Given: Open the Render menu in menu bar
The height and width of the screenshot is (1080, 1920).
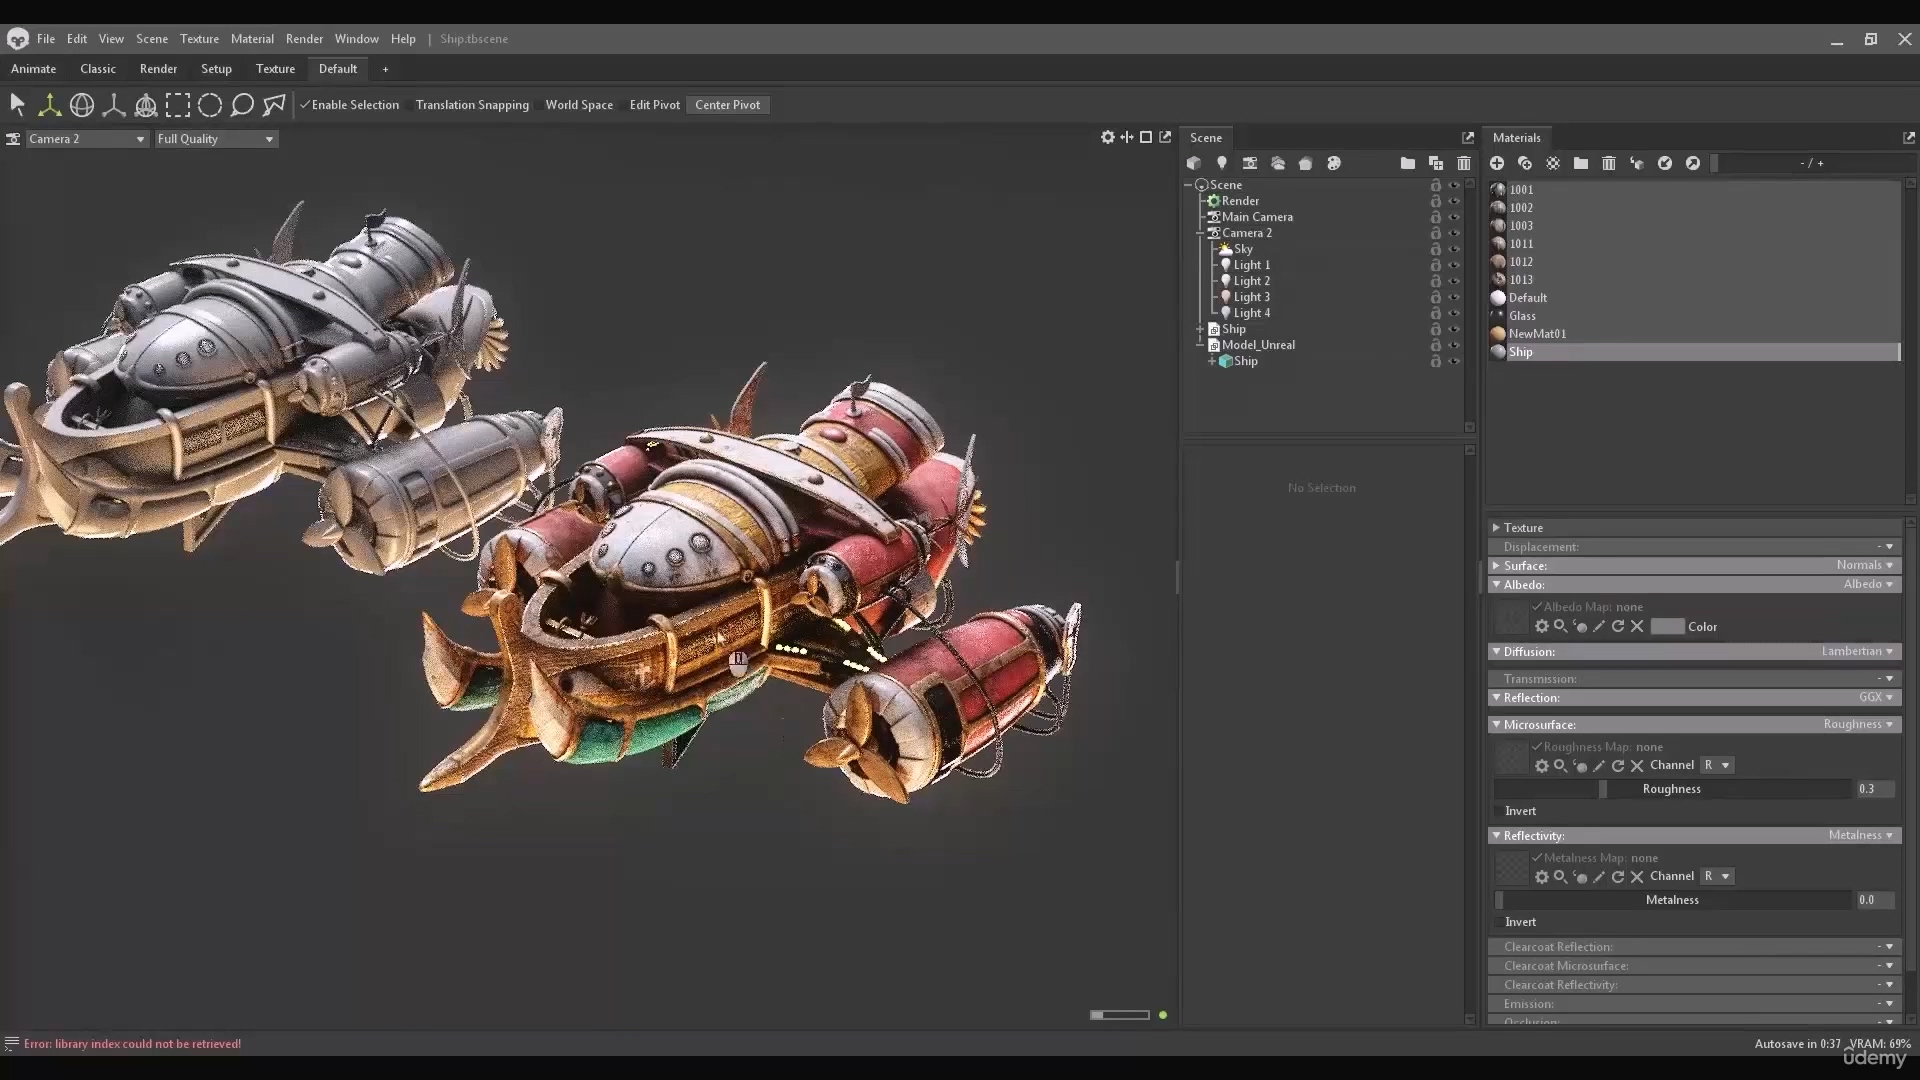Looking at the screenshot, I should 303,38.
